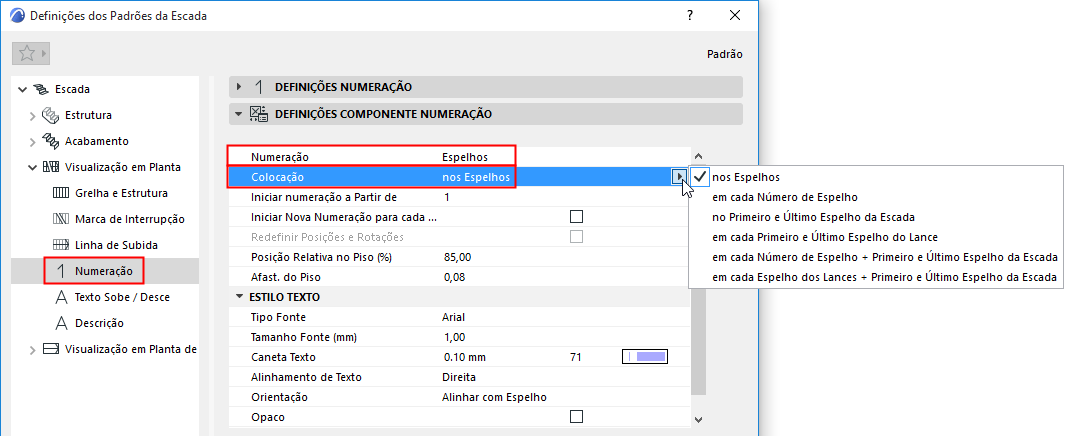Select 'em cada Número de Espelho'
1065x436 pixels.
click(784, 198)
